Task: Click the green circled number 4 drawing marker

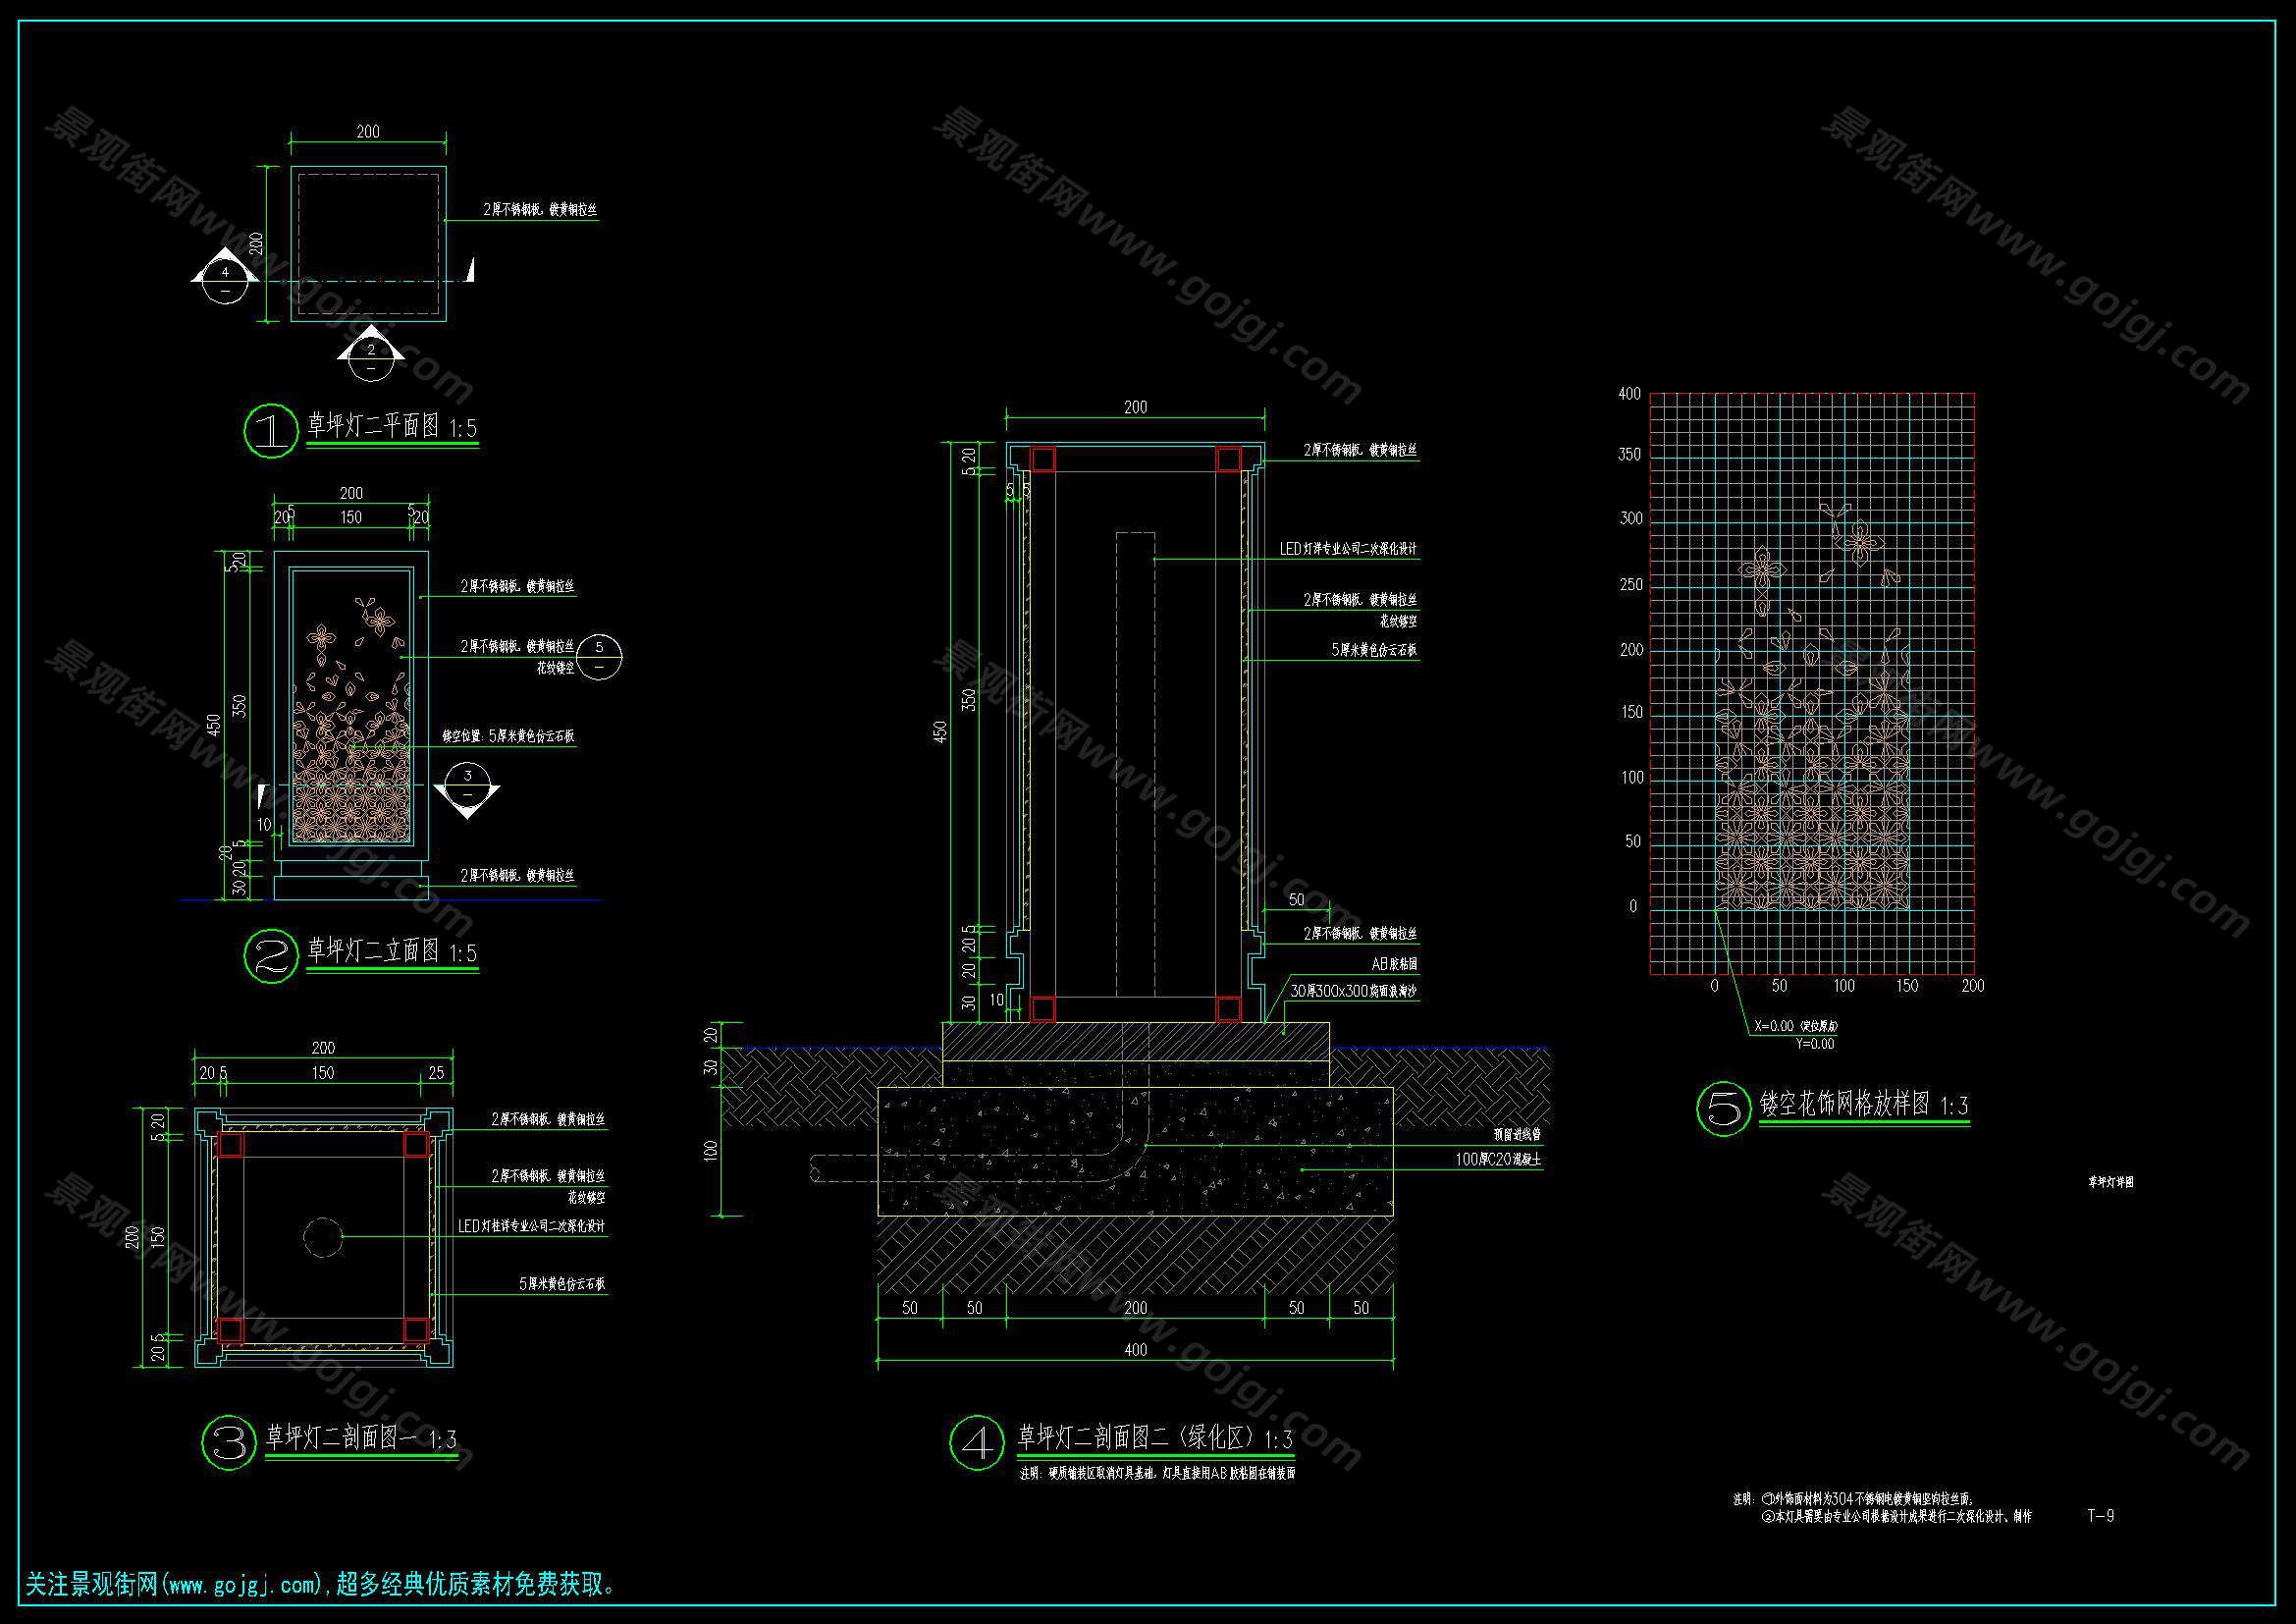Action: [x=976, y=1443]
